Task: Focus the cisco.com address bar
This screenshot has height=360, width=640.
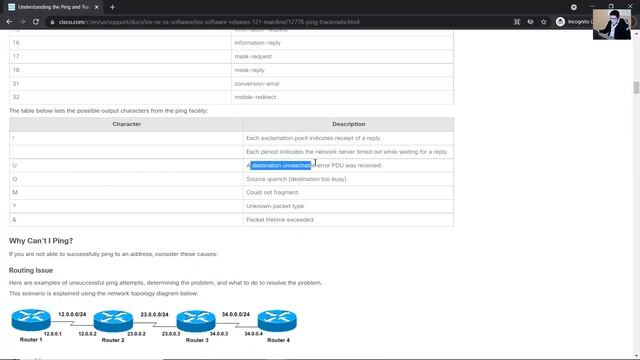Action: pyautogui.click(x=209, y=22)
